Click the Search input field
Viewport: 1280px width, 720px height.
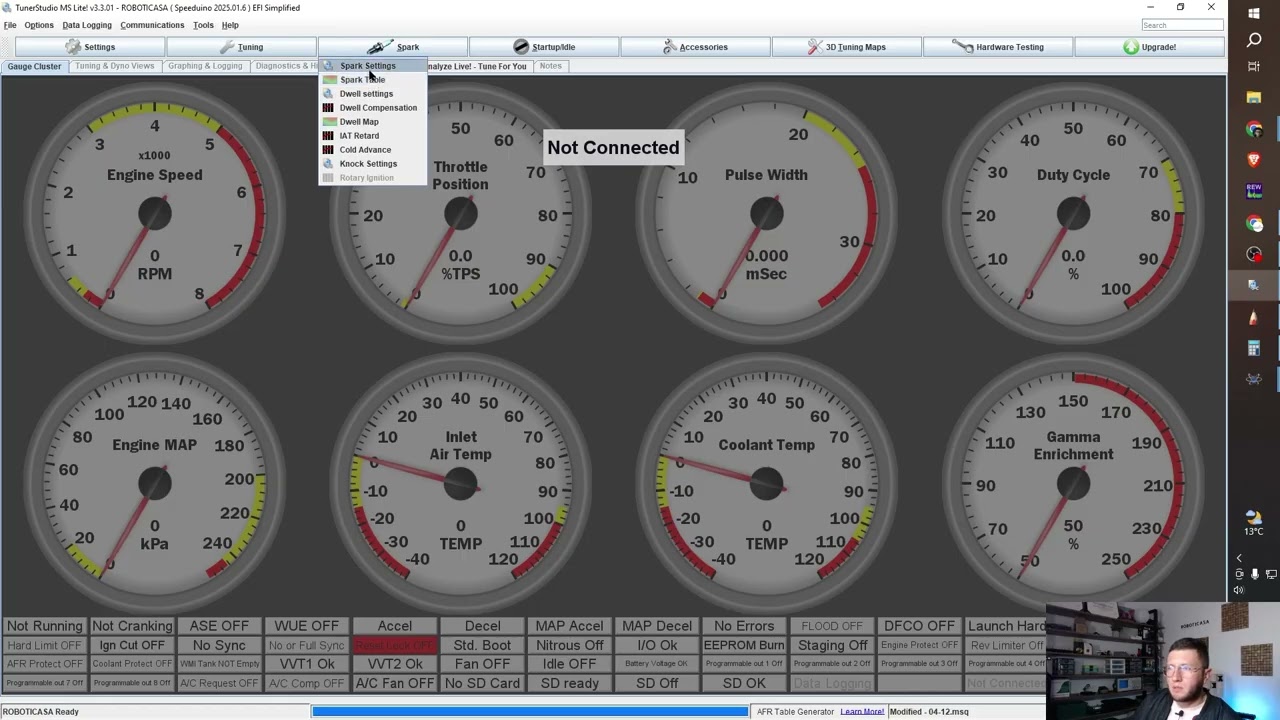[x=1182, y=25]
